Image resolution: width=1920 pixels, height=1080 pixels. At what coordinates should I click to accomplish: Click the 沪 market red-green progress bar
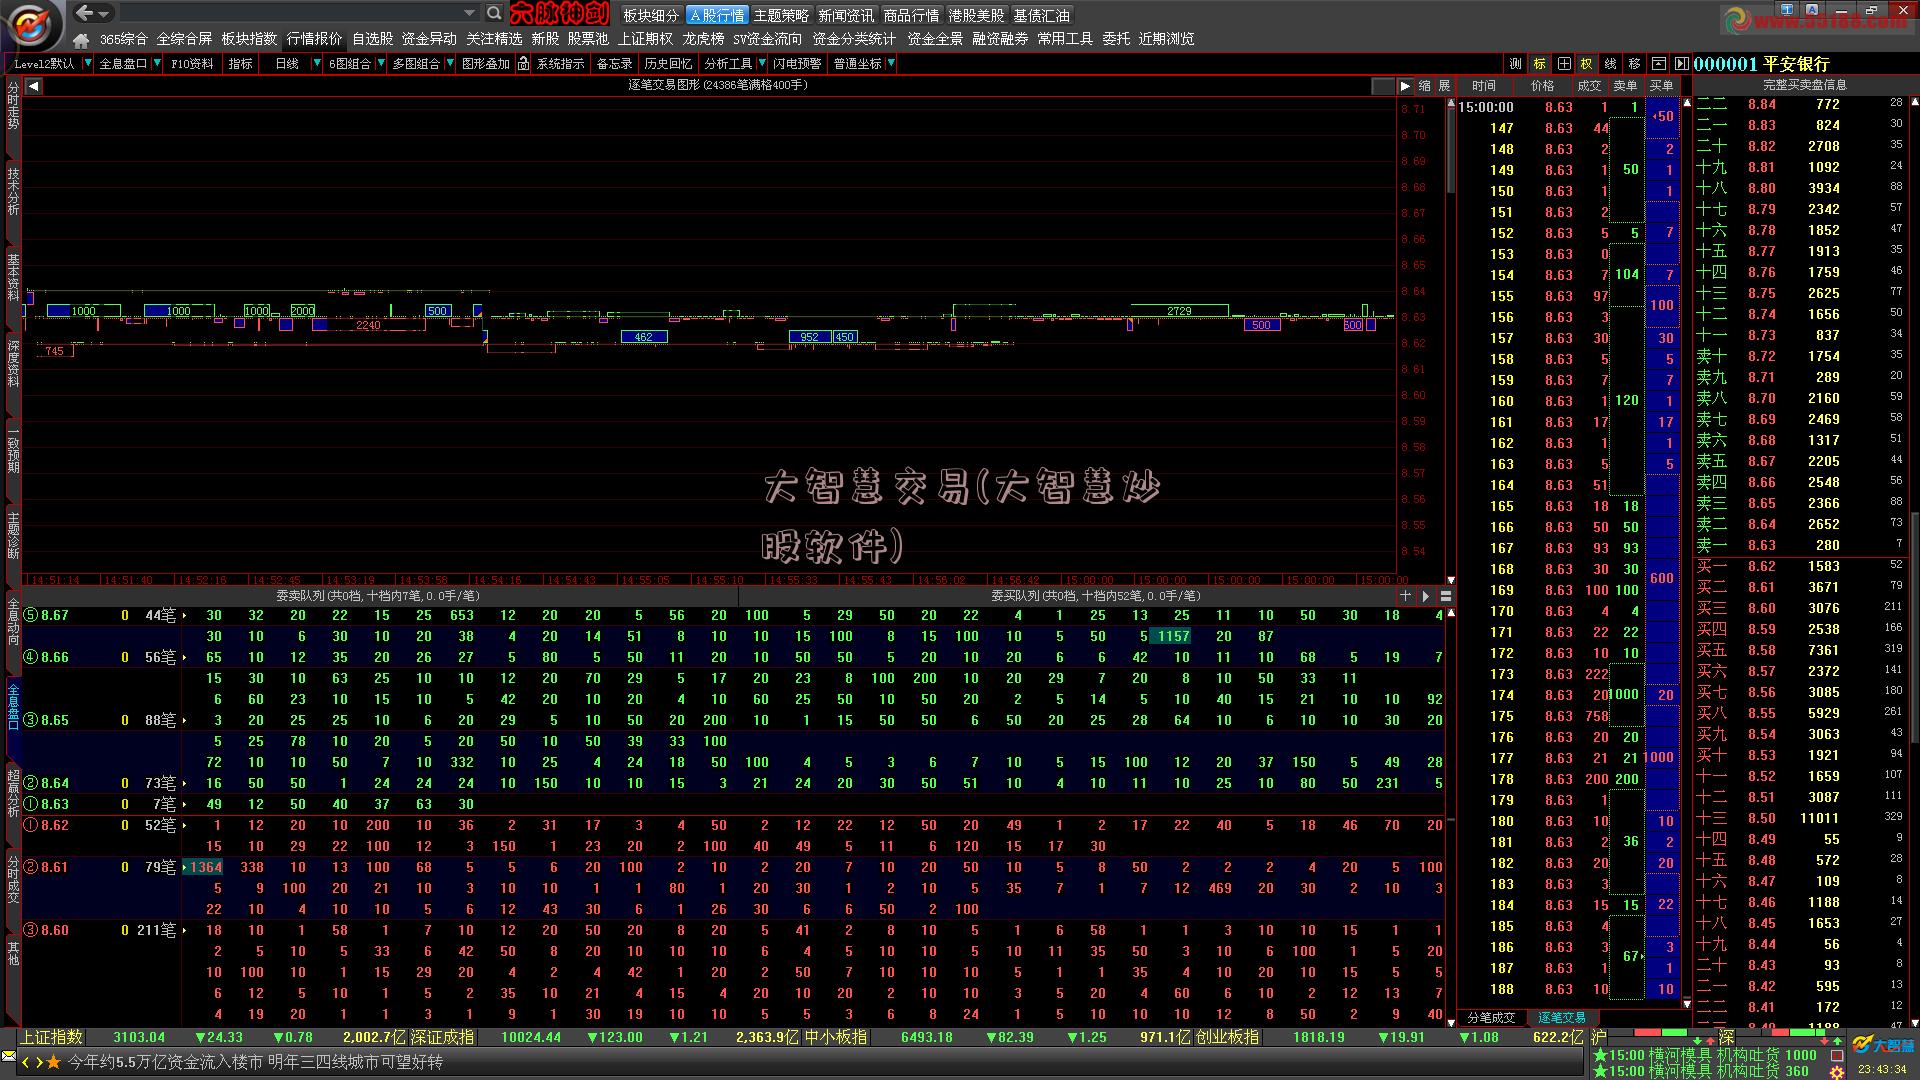click(x=1660, y=1032)
